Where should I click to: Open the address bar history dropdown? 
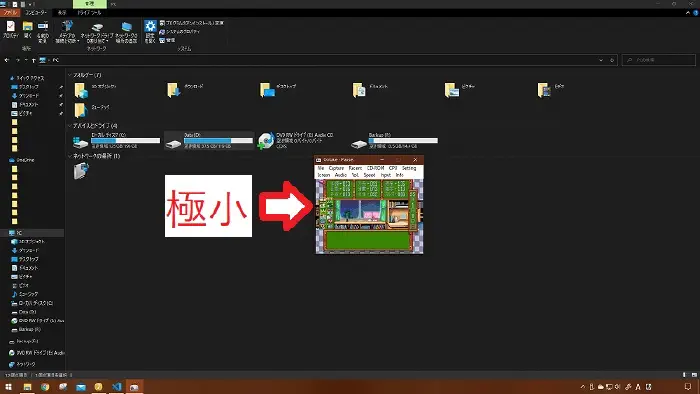[601, 60]
